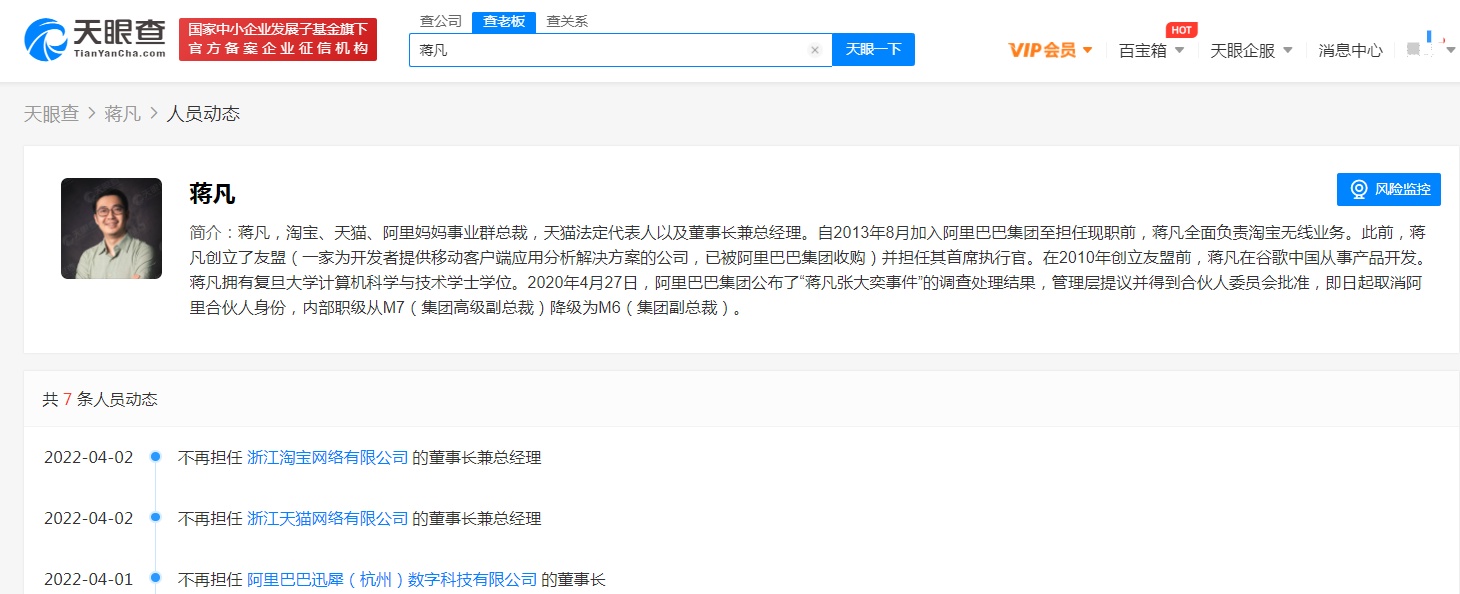Select the 查公司 search tab
This screenshot has height=594, width=1460.
[x=441, y=22]
